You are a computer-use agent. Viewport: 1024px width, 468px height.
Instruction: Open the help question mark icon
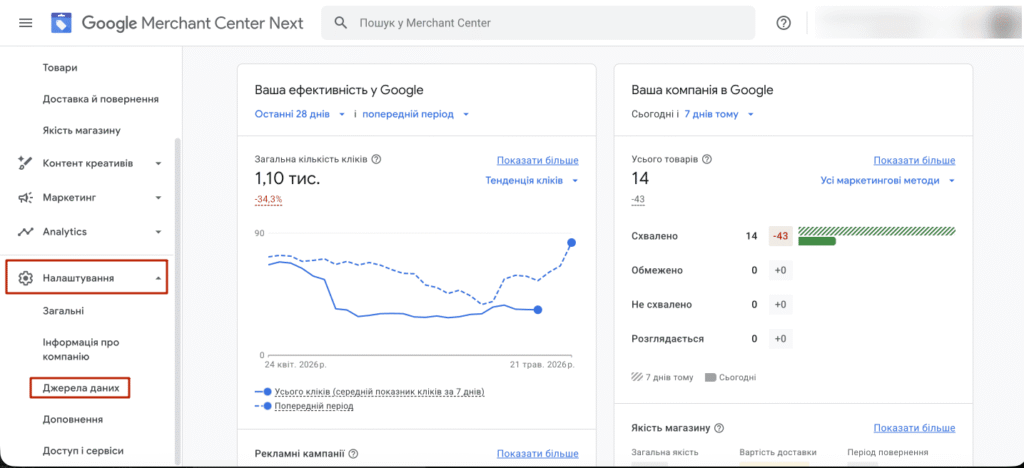click(x=783, y=23)
